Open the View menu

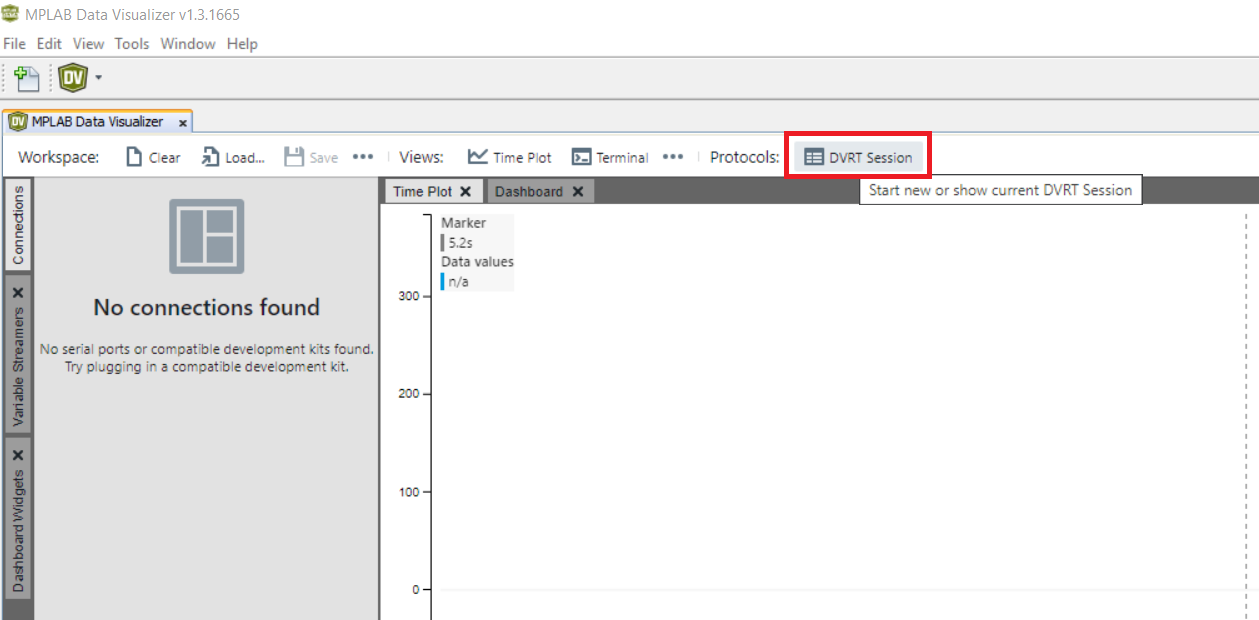point(88,44)
